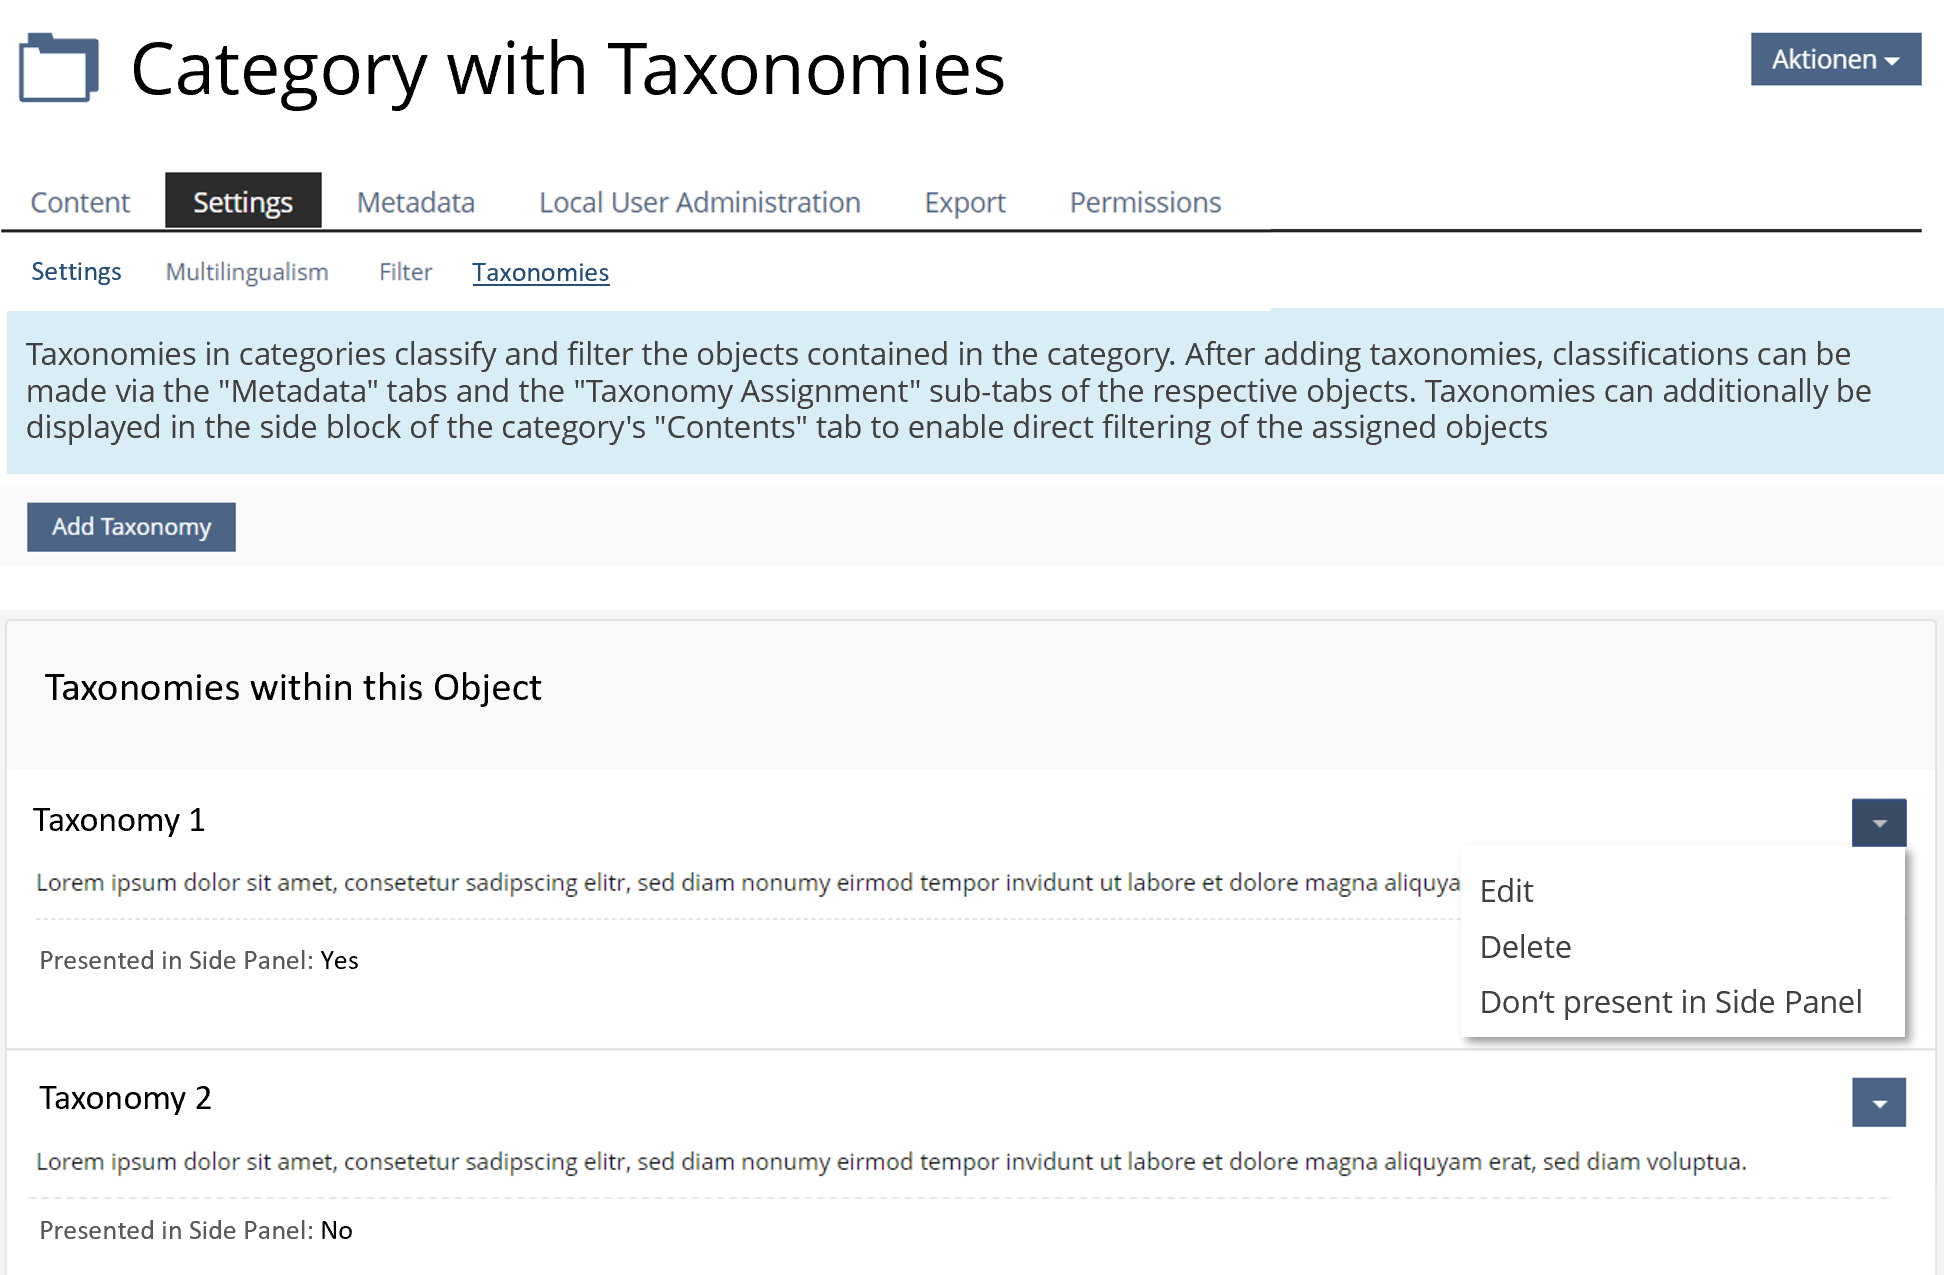Click the Add Taxonomy button

point(131,527)
